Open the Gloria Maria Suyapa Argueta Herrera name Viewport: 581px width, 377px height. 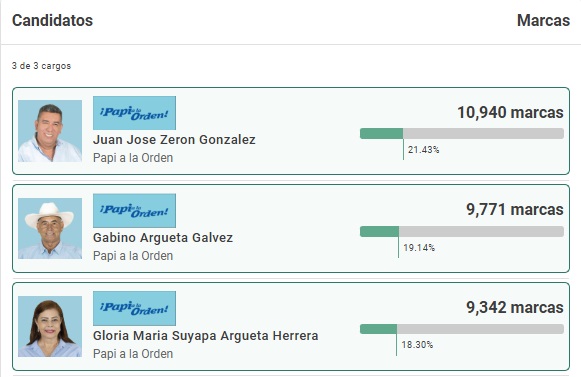pyautogui.click(x=206, y=336)
